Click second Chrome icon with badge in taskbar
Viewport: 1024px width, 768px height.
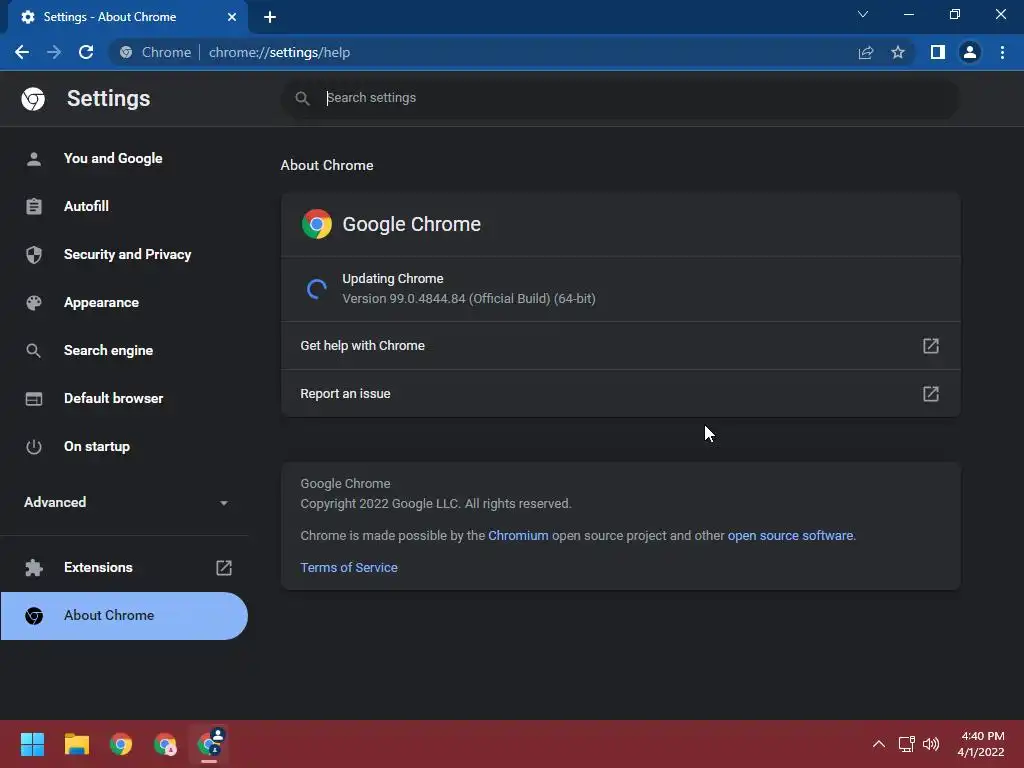point(165,744)
